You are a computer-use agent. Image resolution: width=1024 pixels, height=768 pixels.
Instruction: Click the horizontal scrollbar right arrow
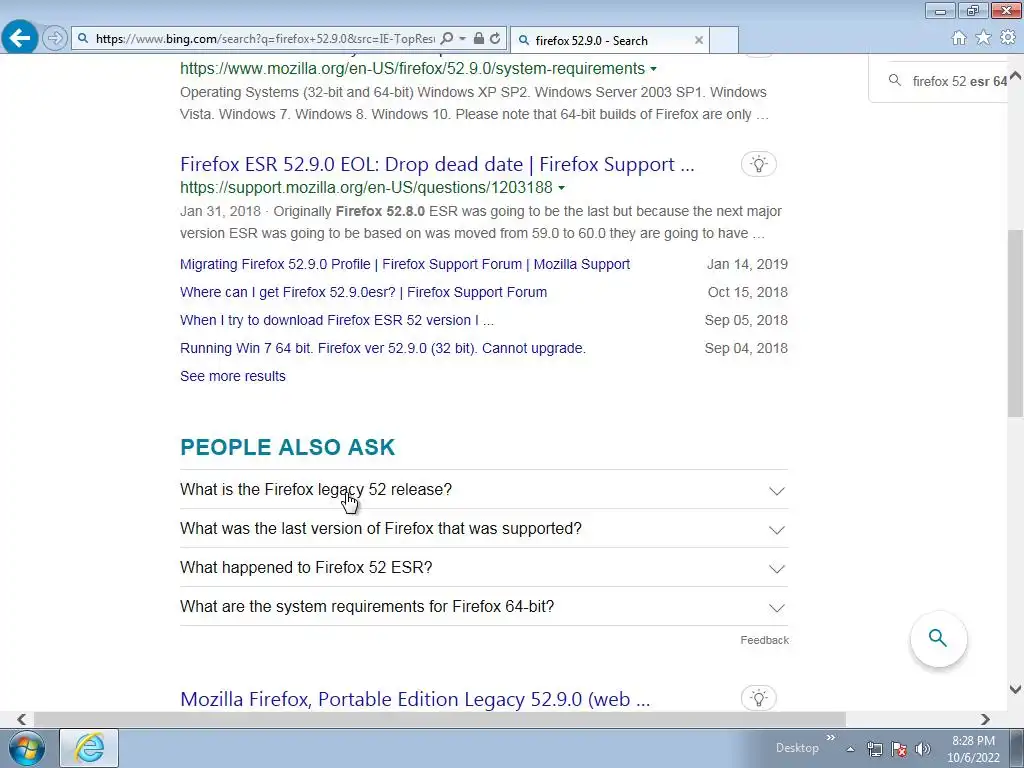point(985,719)
